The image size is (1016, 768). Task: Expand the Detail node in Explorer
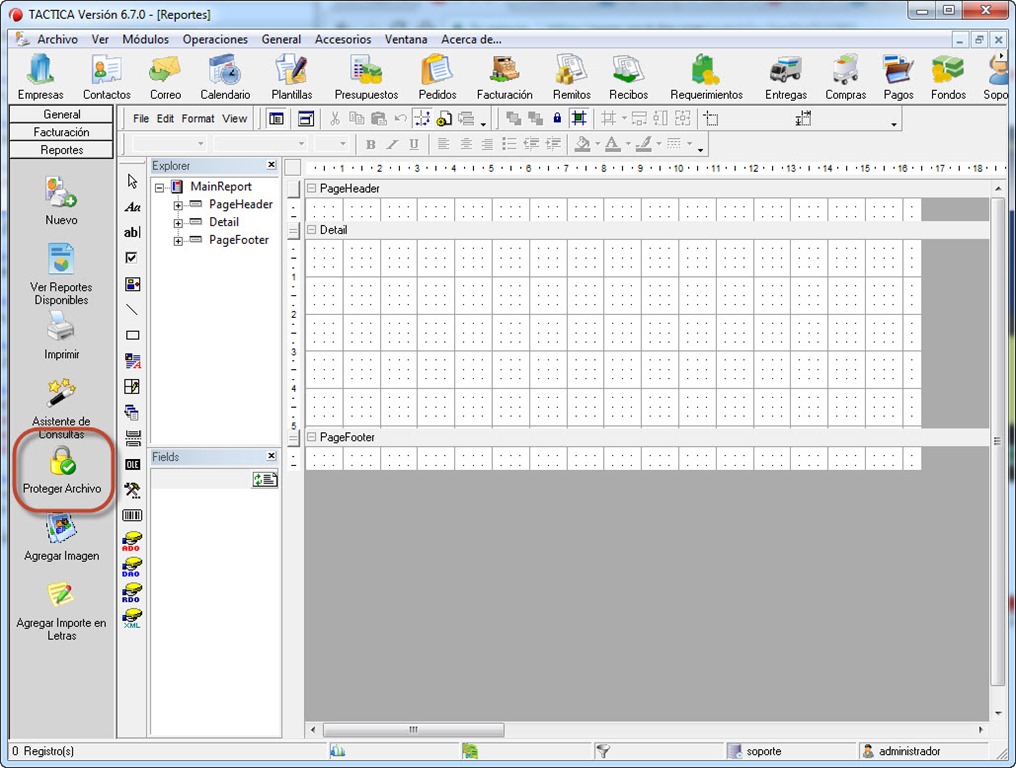coord(178,223)
